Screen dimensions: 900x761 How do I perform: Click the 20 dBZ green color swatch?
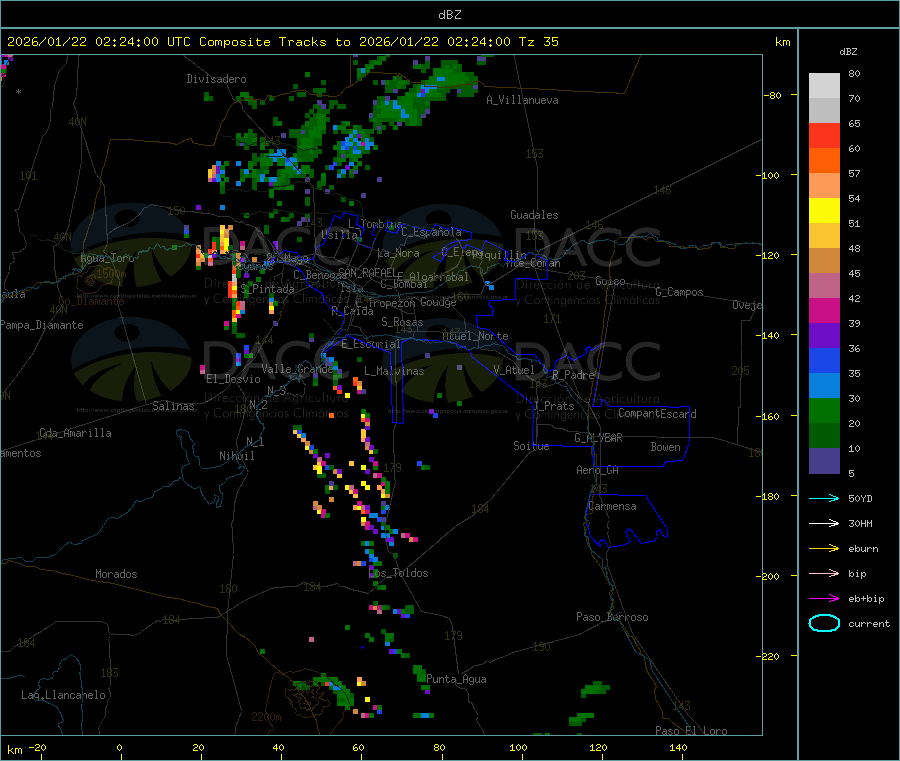[824, 410]
